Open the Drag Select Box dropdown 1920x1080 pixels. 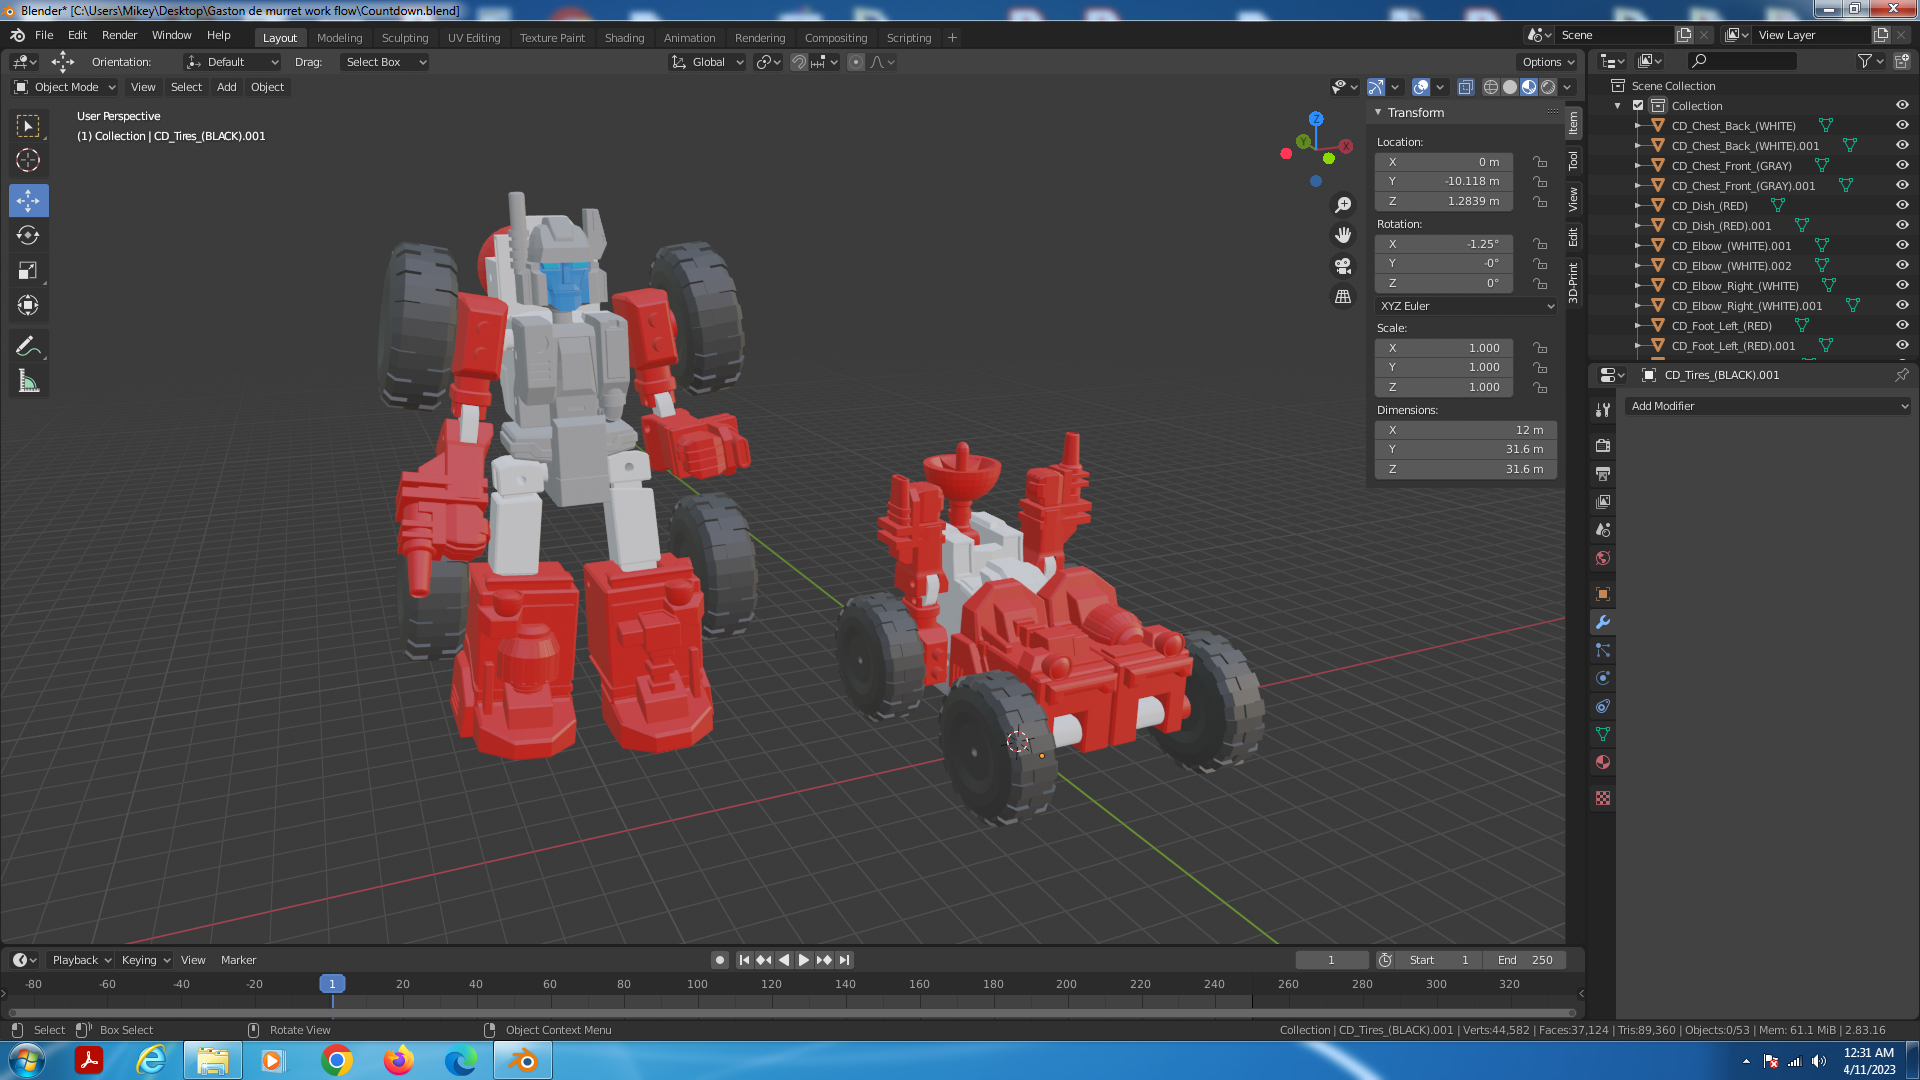[x=384, y=62]
